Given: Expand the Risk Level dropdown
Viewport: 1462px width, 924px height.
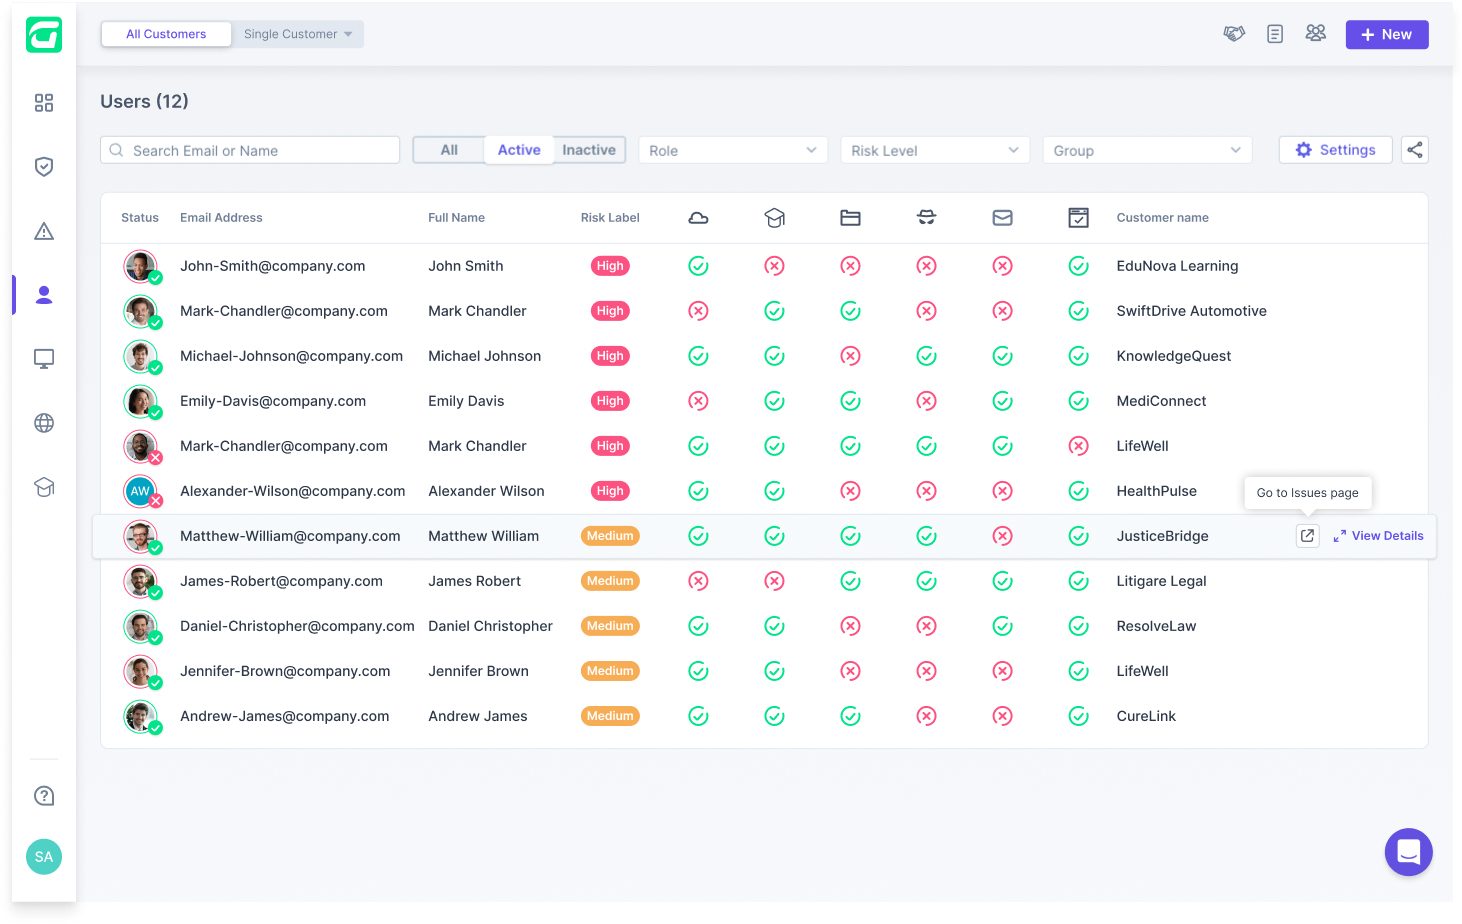Looking at the screenshot, I should point(935,150).
